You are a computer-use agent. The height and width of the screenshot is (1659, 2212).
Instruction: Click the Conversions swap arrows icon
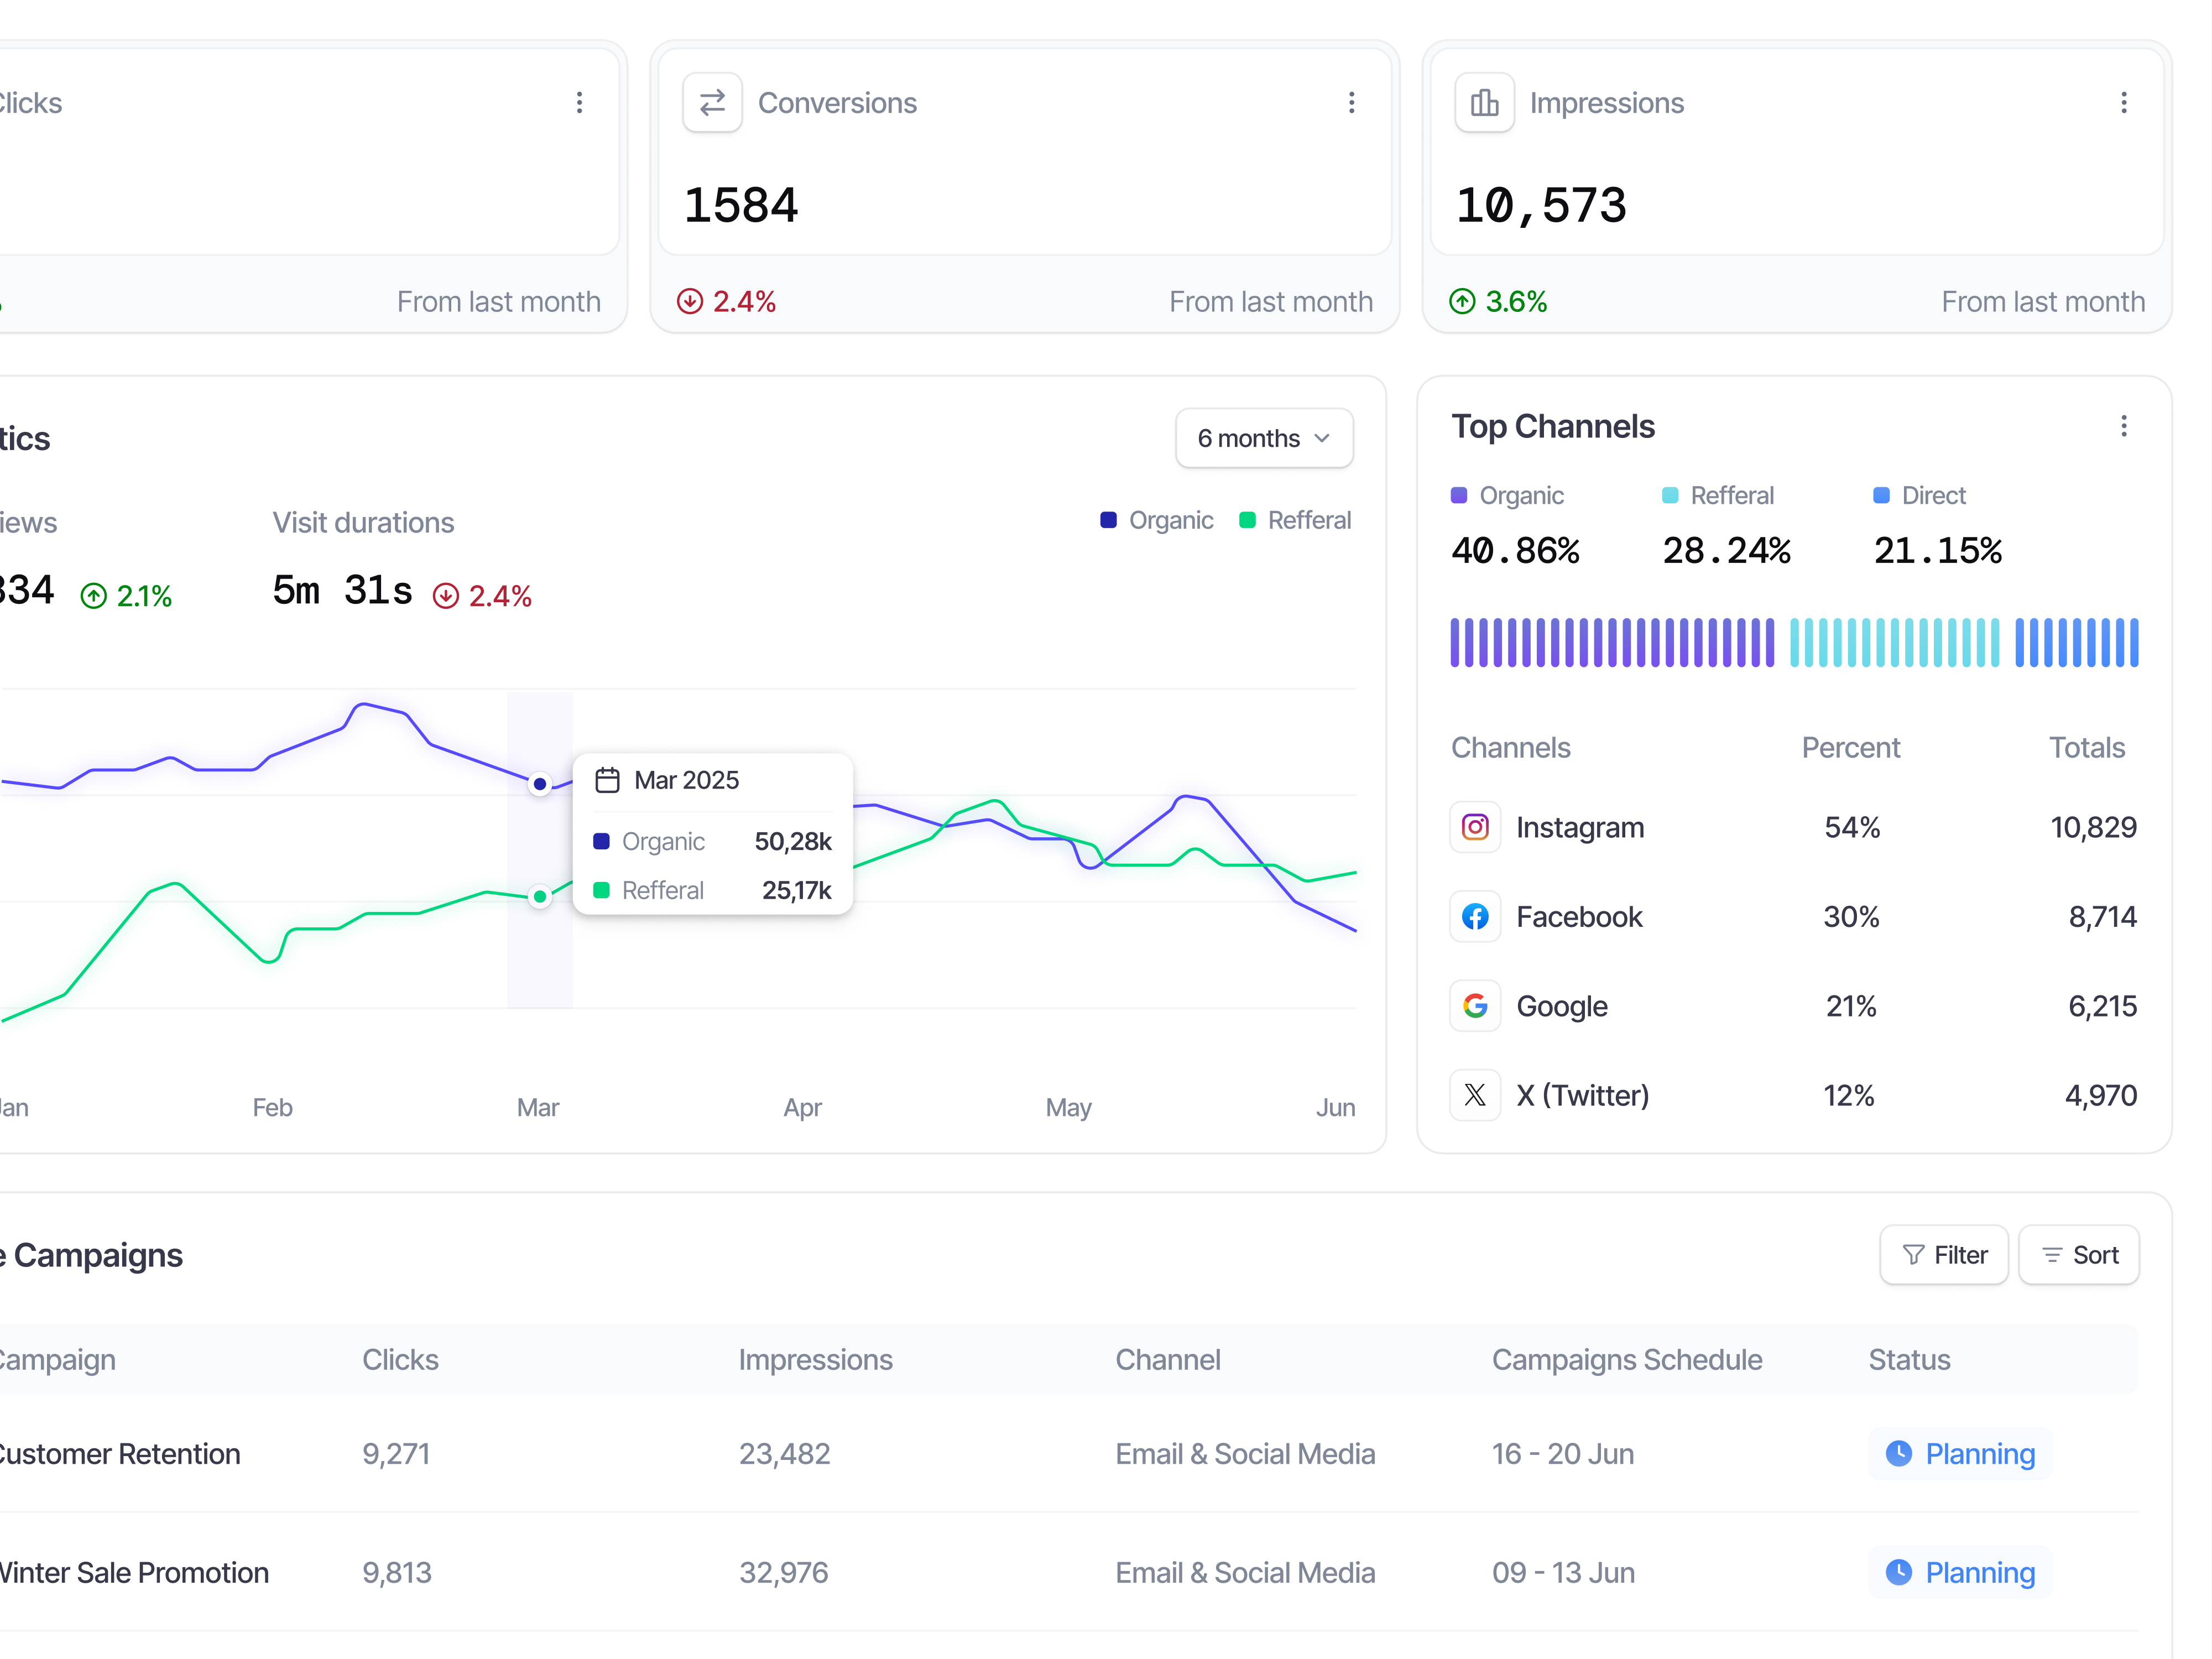(712, 103)
